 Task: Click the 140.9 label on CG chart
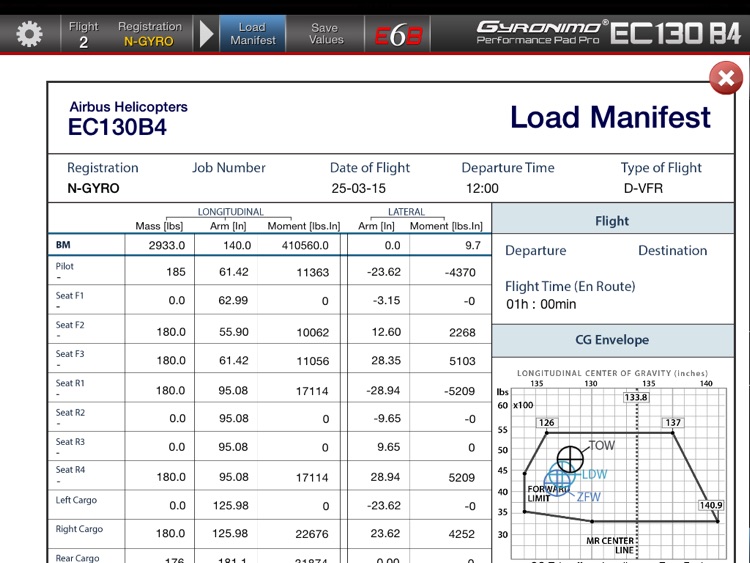point(711,505)
